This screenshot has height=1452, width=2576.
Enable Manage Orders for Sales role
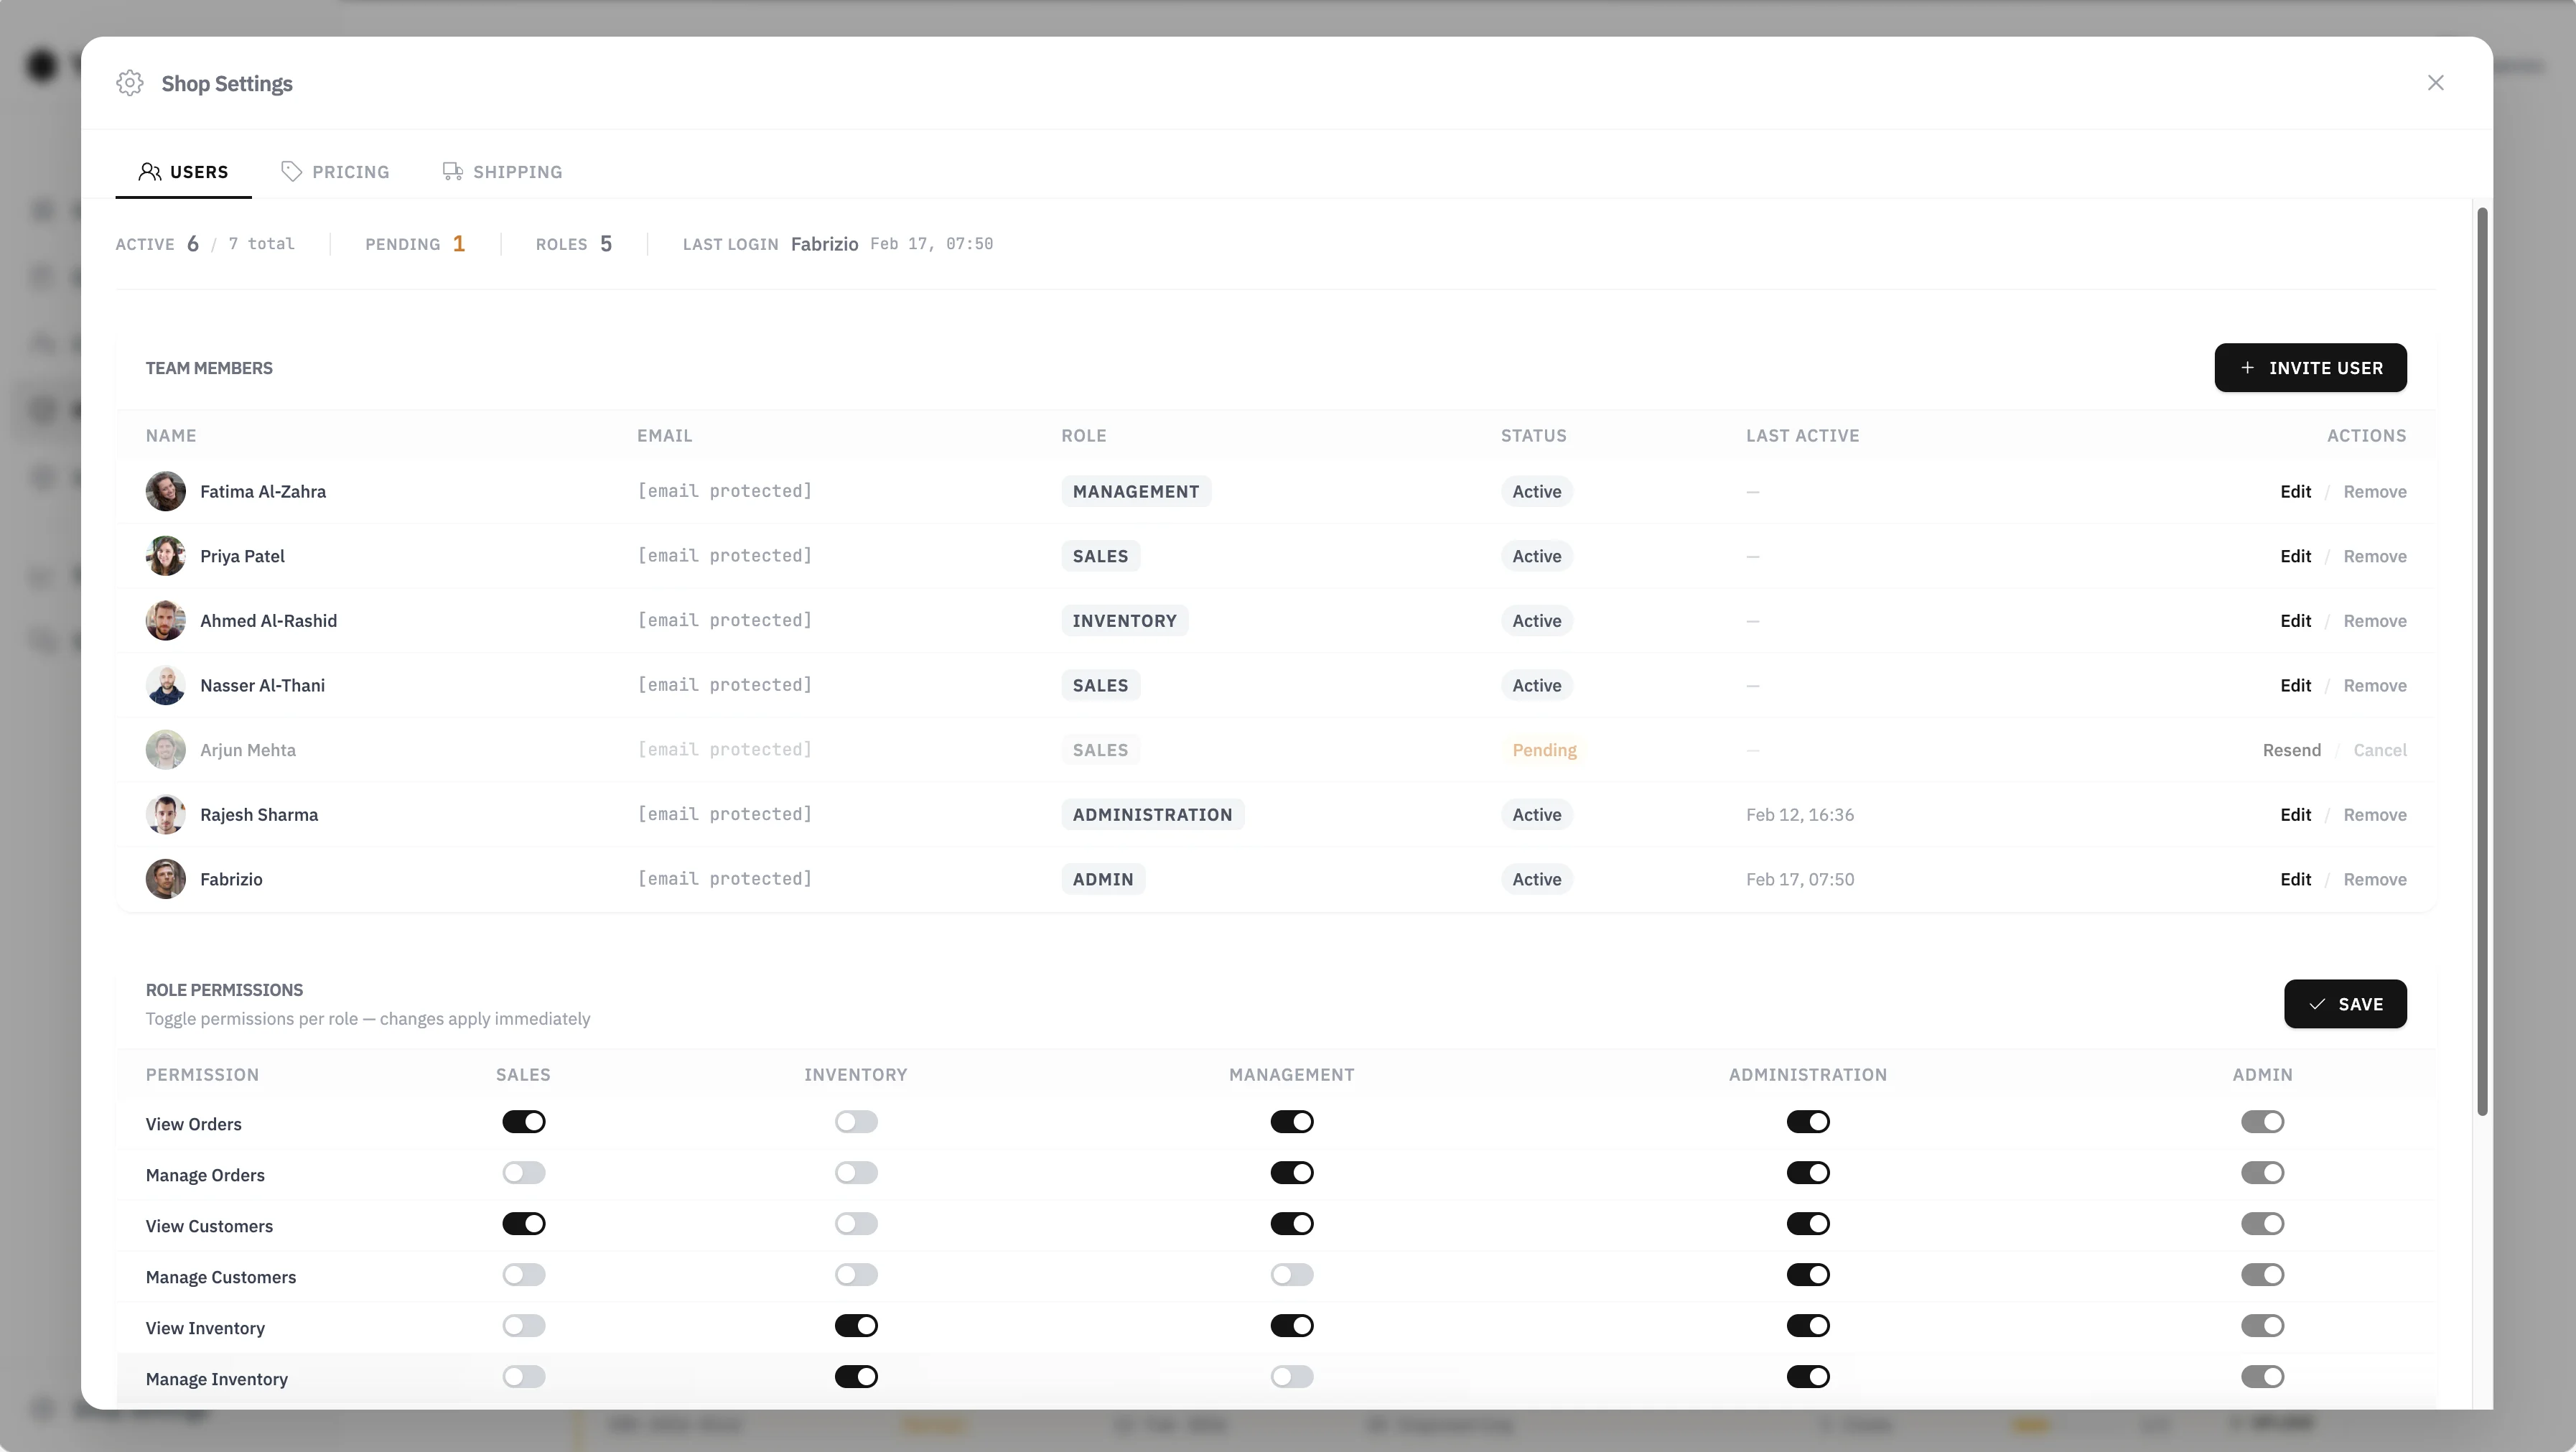coord(524,1173)
